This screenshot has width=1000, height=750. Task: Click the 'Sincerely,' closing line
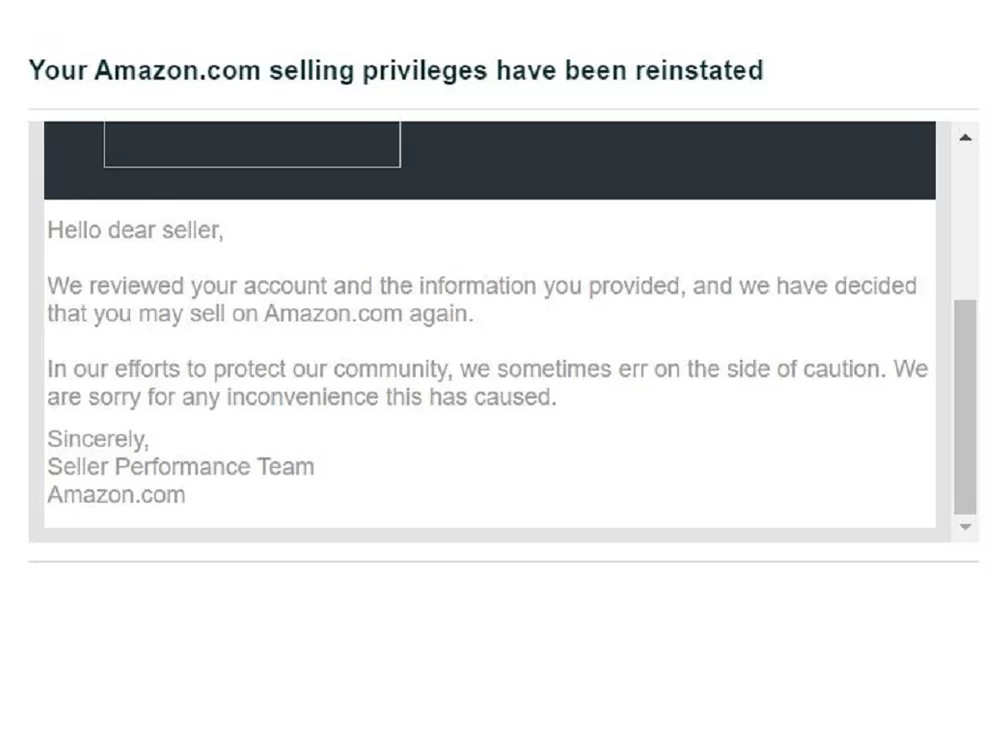(98, 439)
